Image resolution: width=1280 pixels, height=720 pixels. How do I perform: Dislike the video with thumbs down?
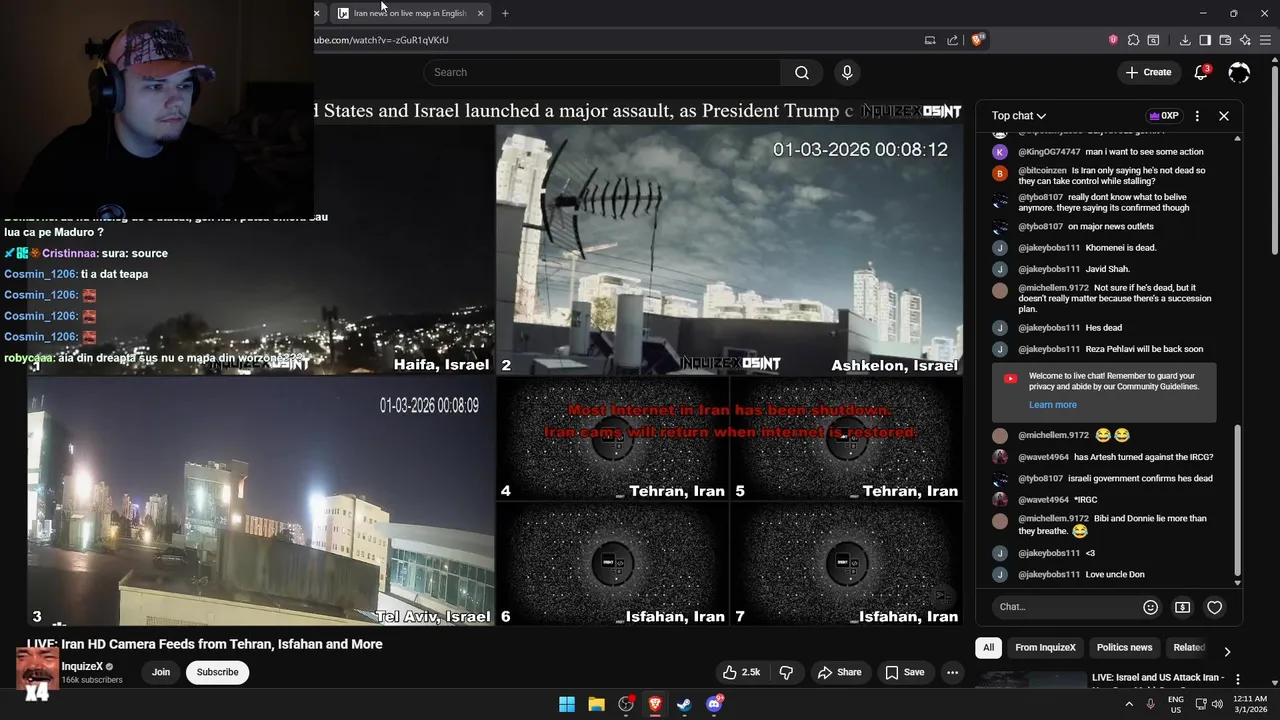point(787,672)
